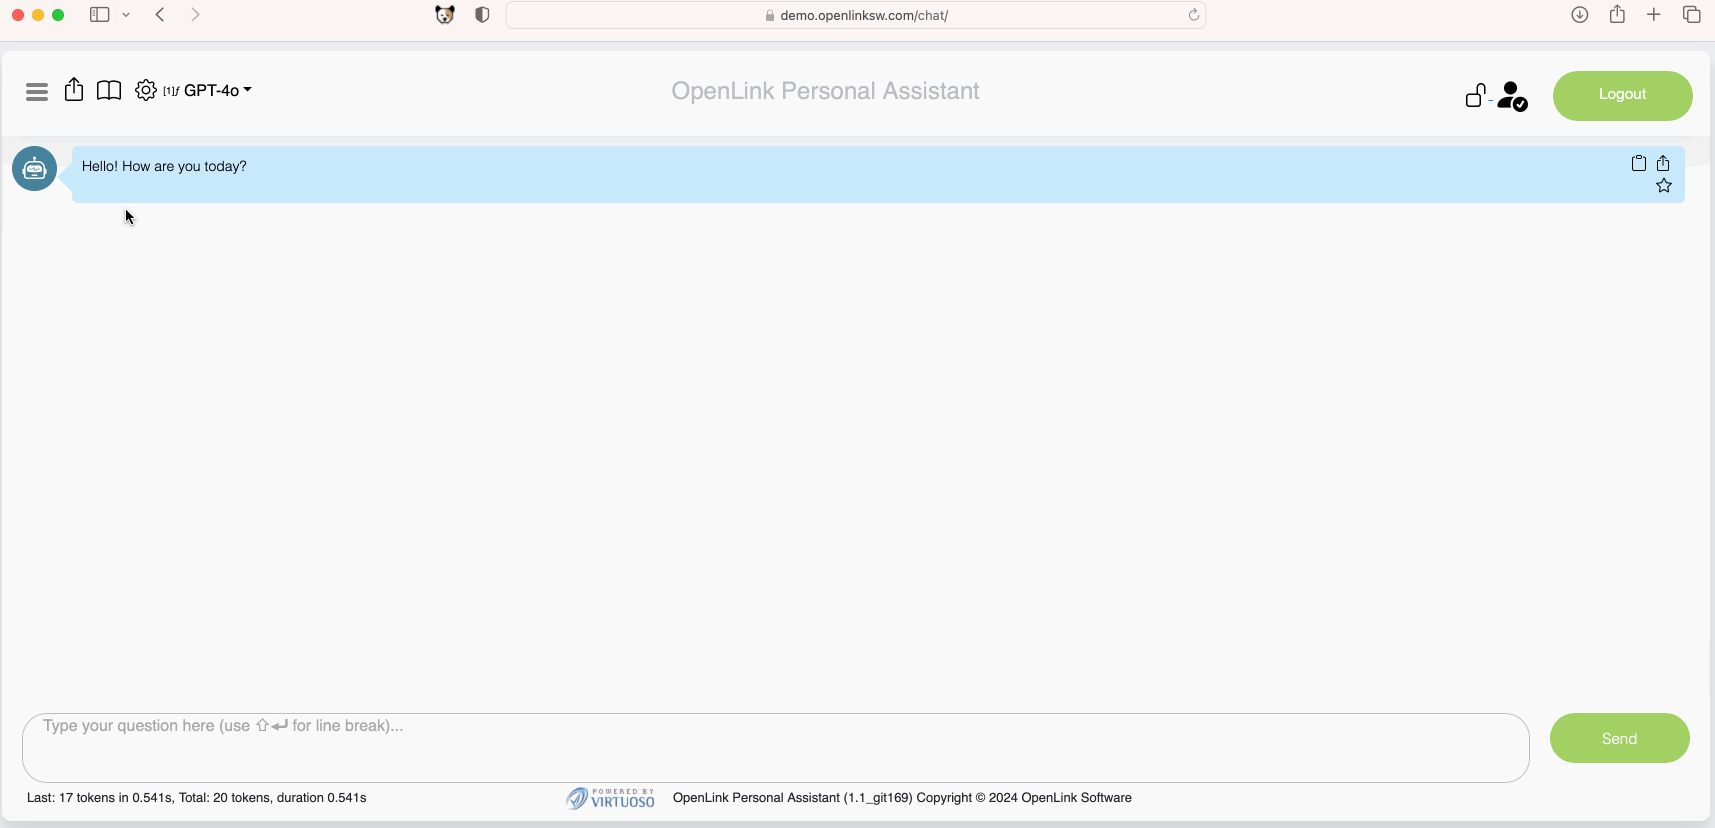
Task: Open the settings gear in the chat header
Action: point(145,90)
